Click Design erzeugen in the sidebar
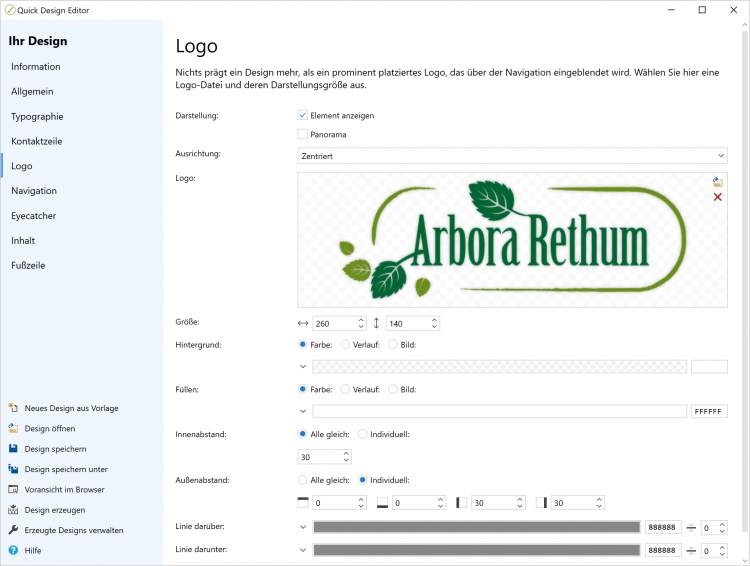The height and width of the screenshot is (566, 750). 54,510
